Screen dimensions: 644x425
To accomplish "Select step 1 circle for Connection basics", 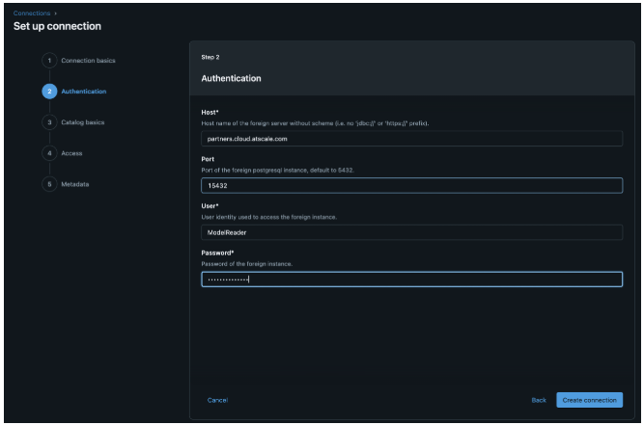I will pyautogui.click(x=49, y=60).
